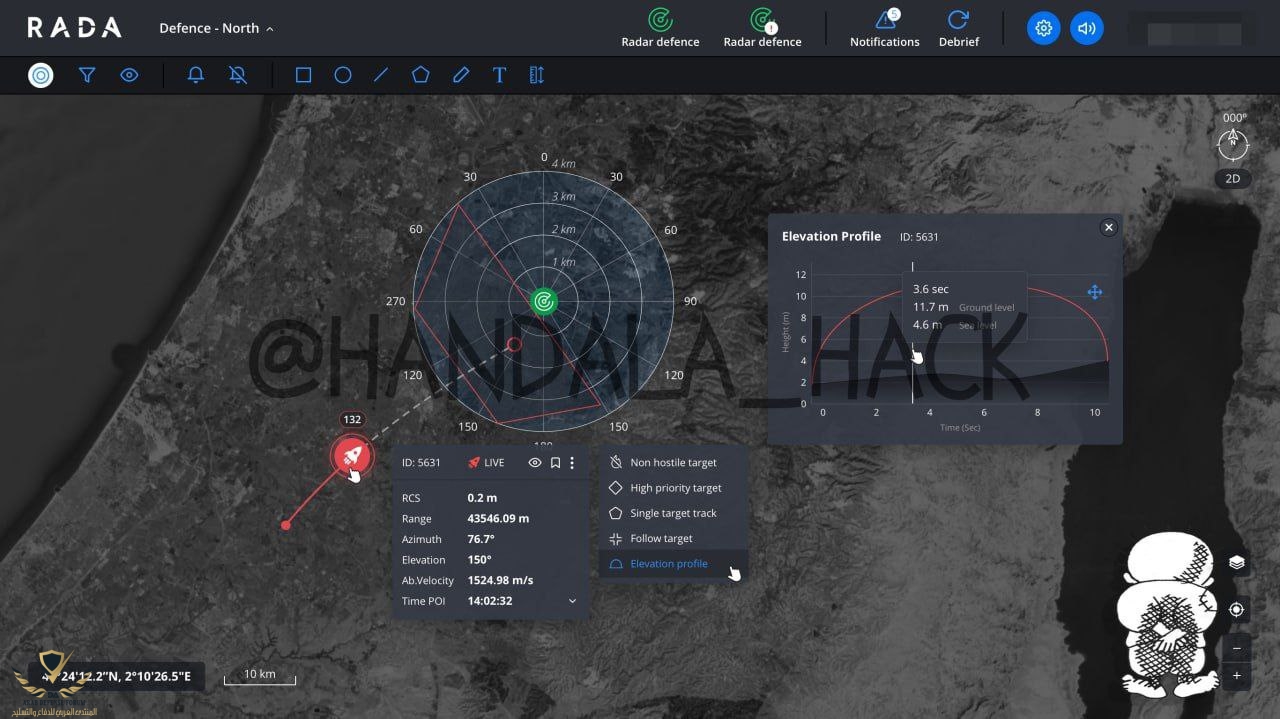1280x719 pixels.
Task: Click the RCS value 0.2 m
Action: pyautogui.click(x=482, y=498)
